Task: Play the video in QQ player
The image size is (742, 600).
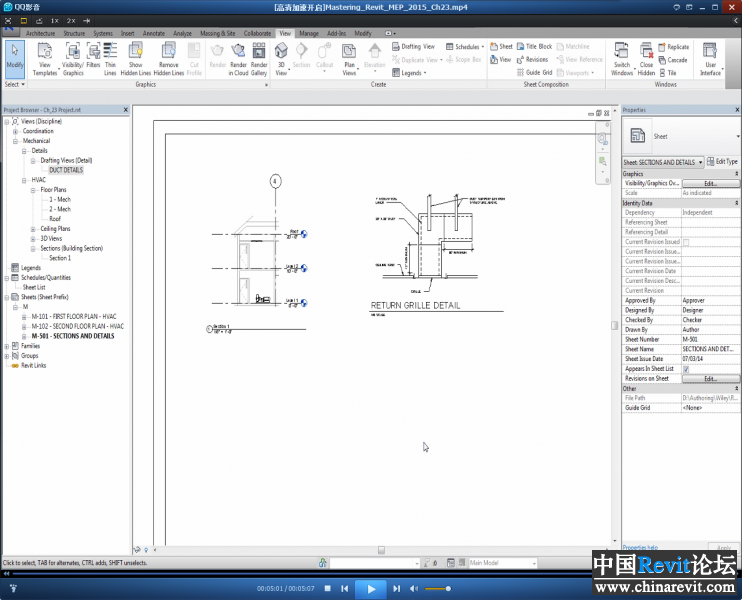Action: [371, 589]
